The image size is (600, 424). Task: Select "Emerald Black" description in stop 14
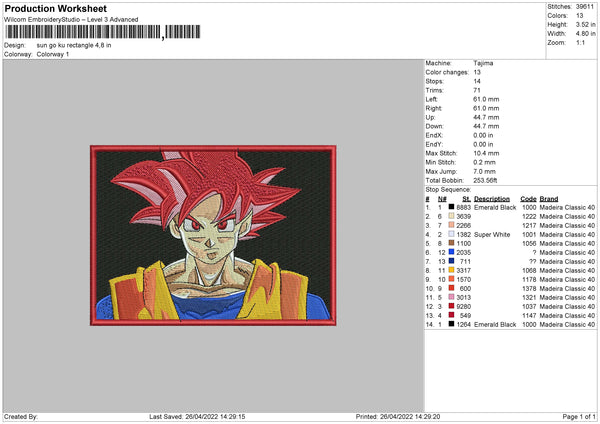click(x=495, y=324)
